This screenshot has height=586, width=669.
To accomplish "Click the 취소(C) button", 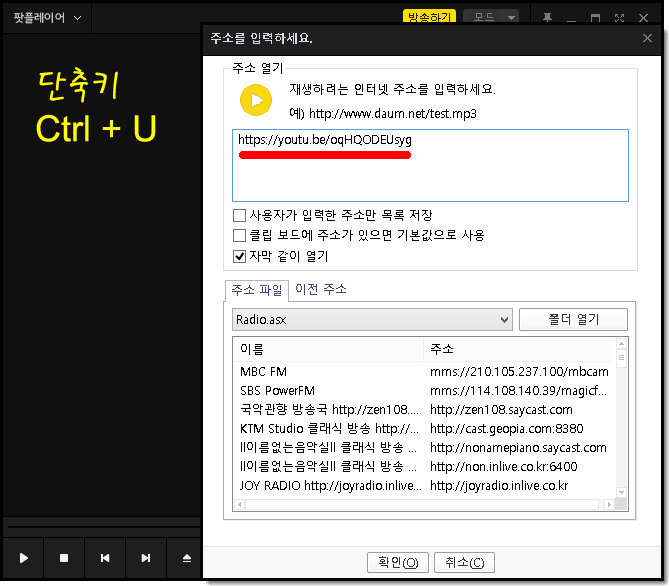I will coord(464,563).
